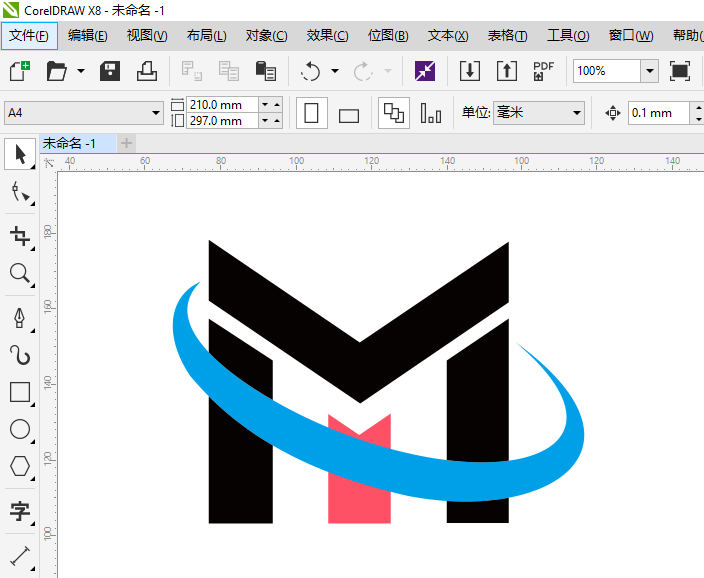The height and width of the screenshot is (578, 704).
Task: Select the Rectangle tool
Action: pyautogui.click(x=20, y=392)
